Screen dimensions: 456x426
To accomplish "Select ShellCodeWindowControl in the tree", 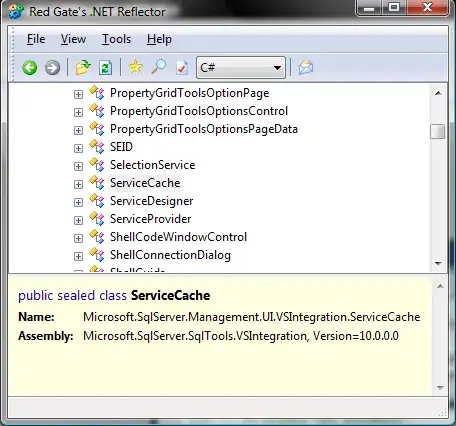I will (x=178, y=237).
